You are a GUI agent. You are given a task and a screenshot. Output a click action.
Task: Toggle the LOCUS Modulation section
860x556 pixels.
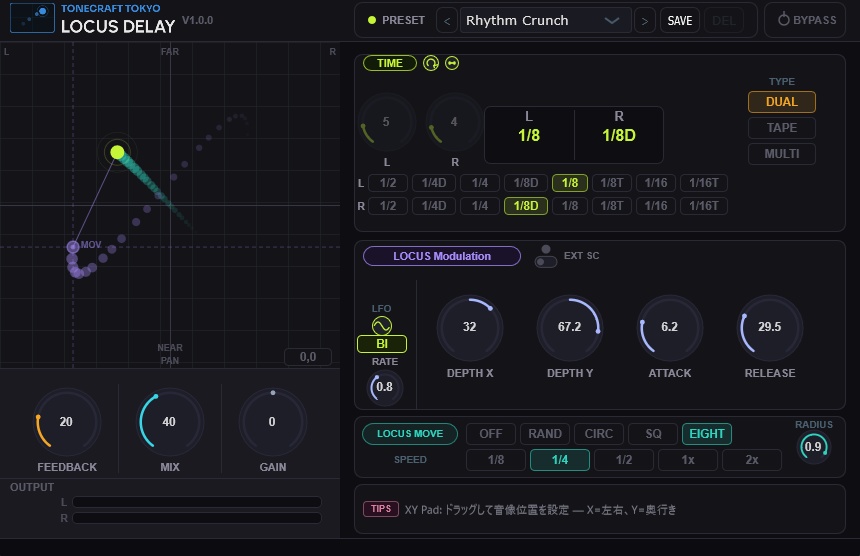442,256
